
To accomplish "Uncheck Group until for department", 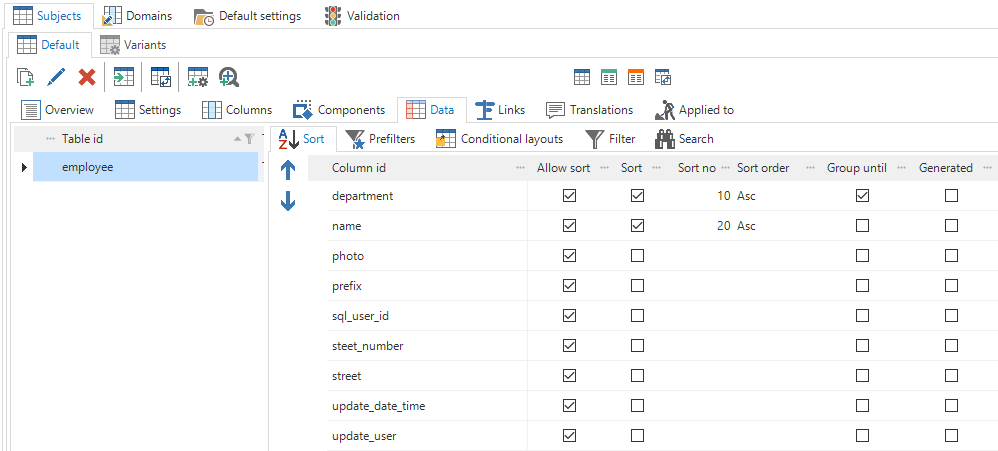I will (862, 196).
